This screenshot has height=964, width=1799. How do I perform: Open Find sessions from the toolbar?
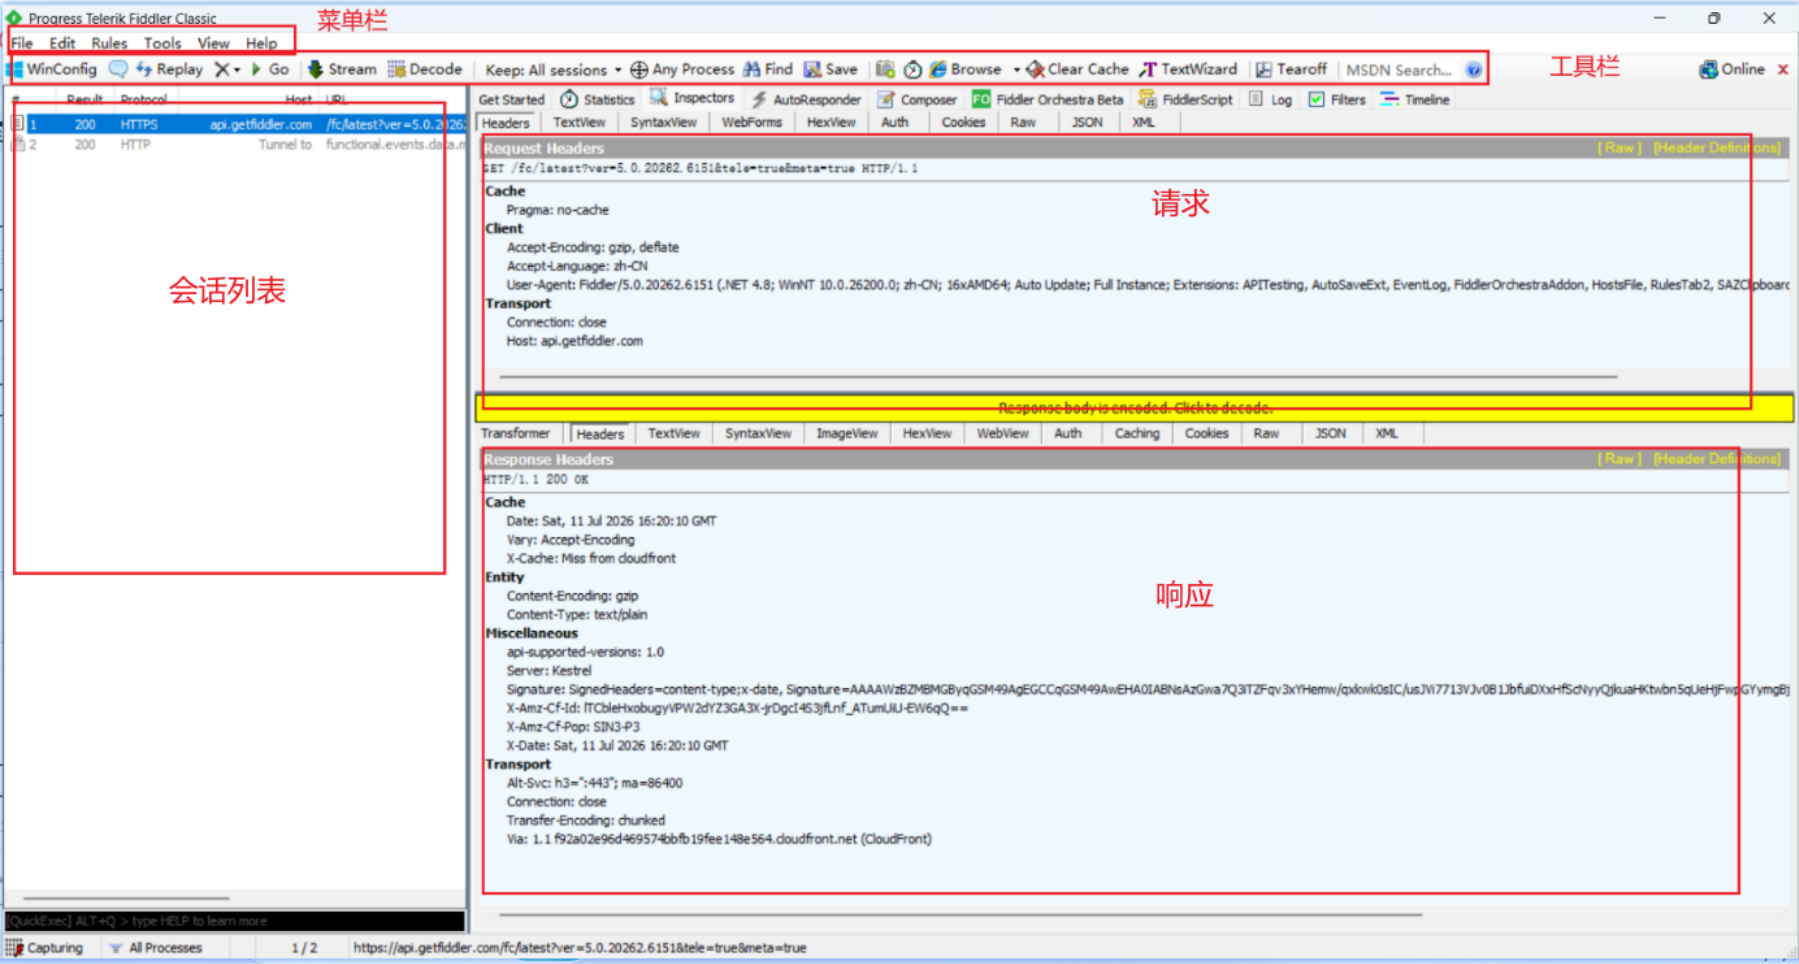[x=768, y=69]
